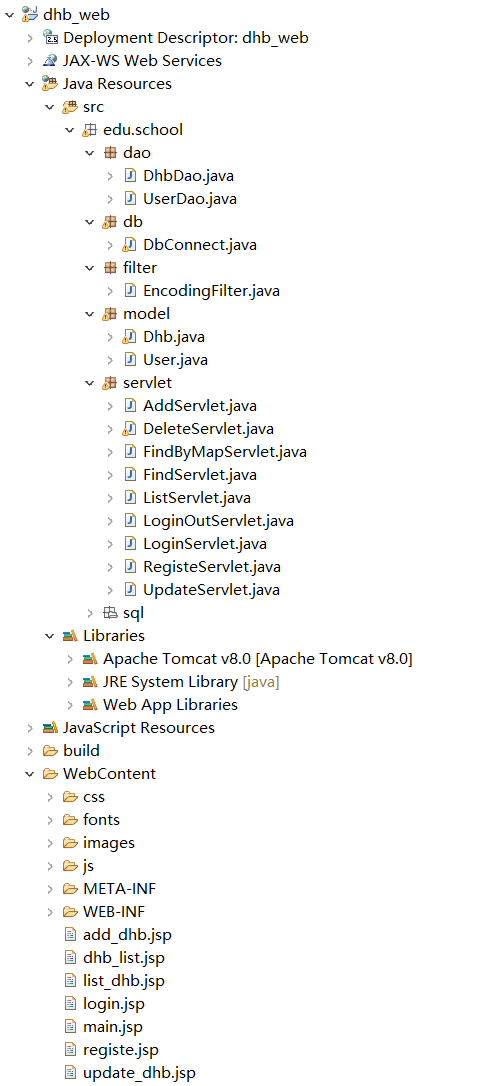This screenshot has height=1086, width=502.
Task: Click the DbConnect.java file icon
Action: 130,244
